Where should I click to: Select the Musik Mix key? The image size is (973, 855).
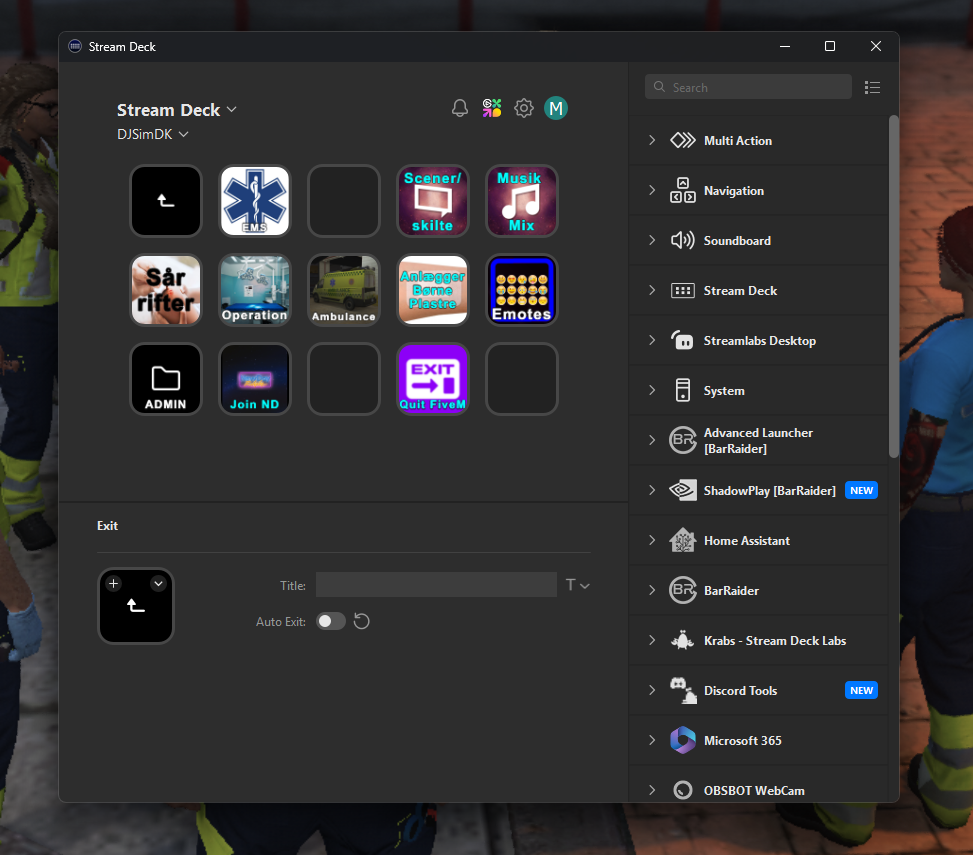click(521, 200)
